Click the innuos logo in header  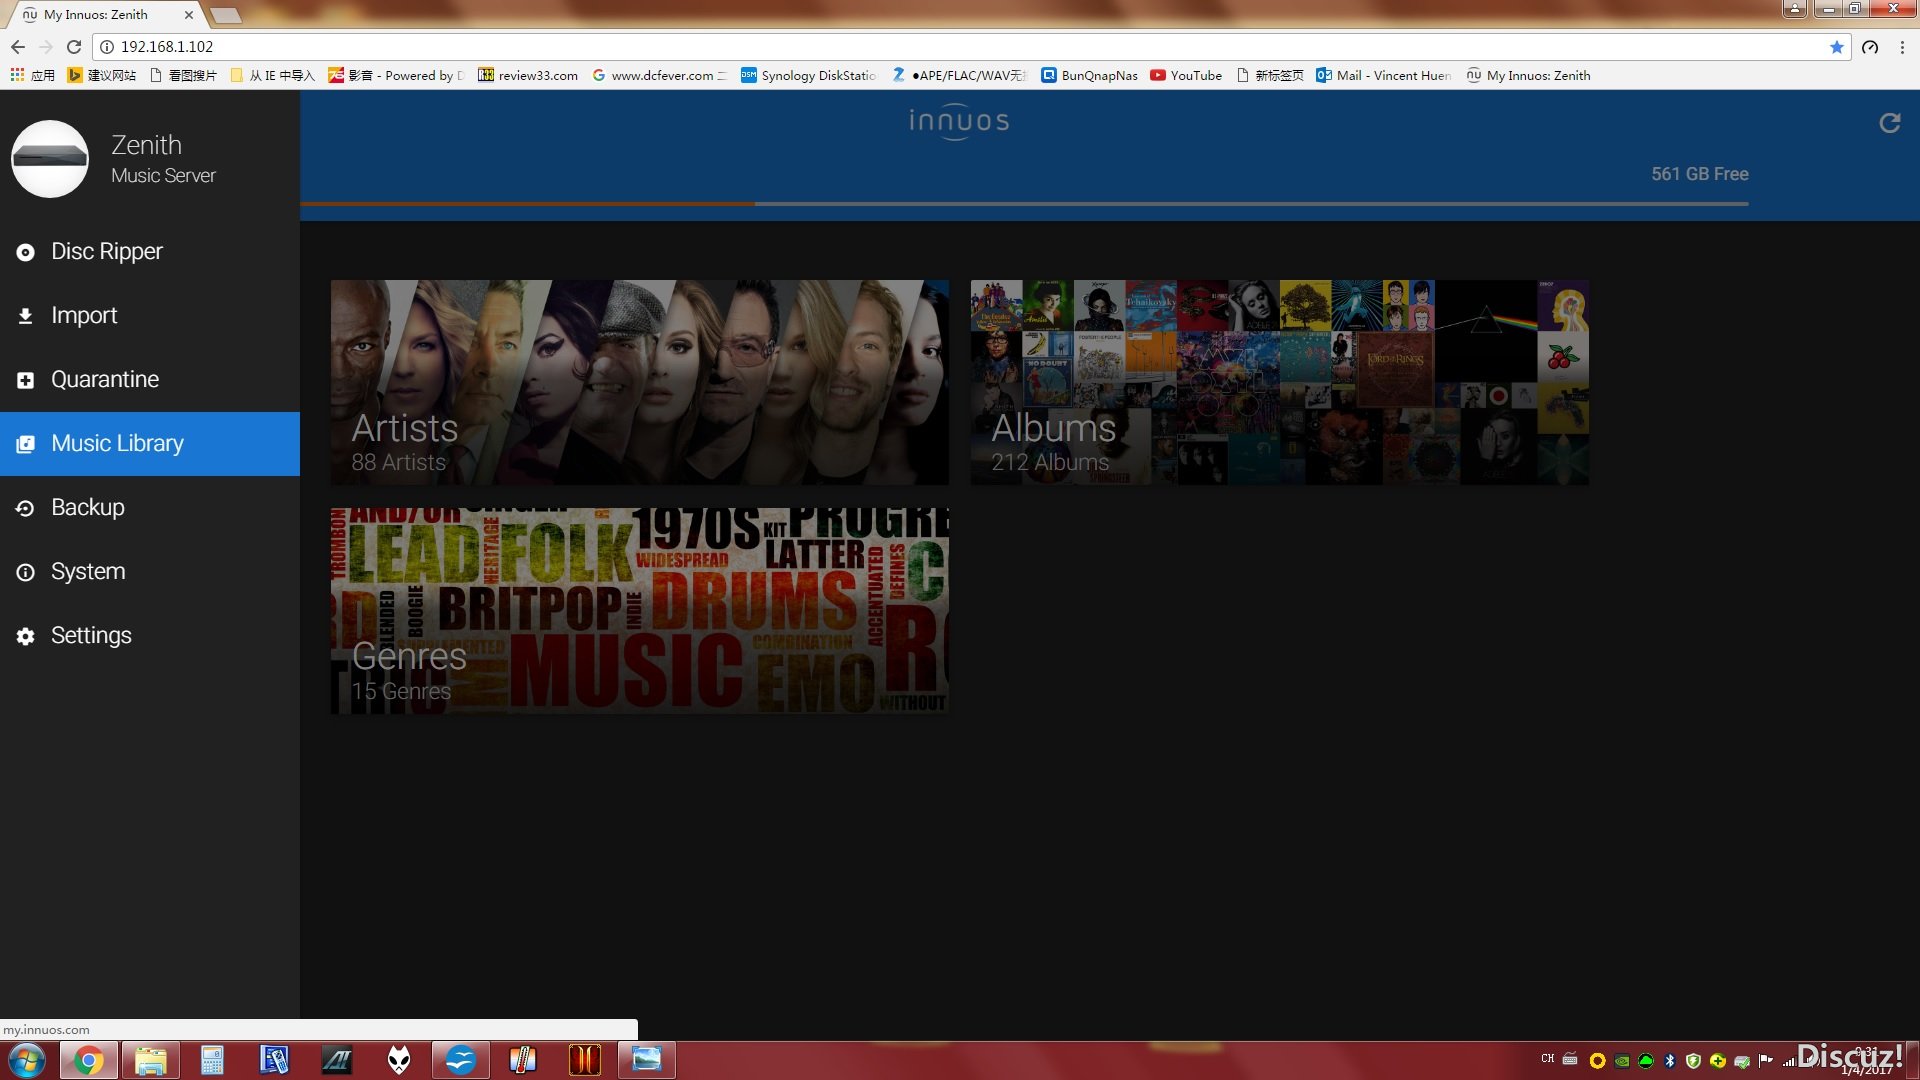958,122
